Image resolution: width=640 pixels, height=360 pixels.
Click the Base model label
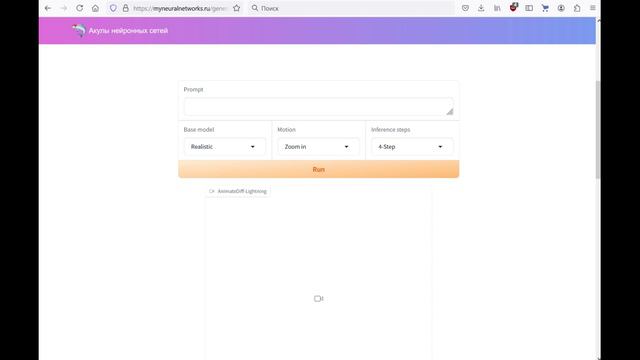199,129
